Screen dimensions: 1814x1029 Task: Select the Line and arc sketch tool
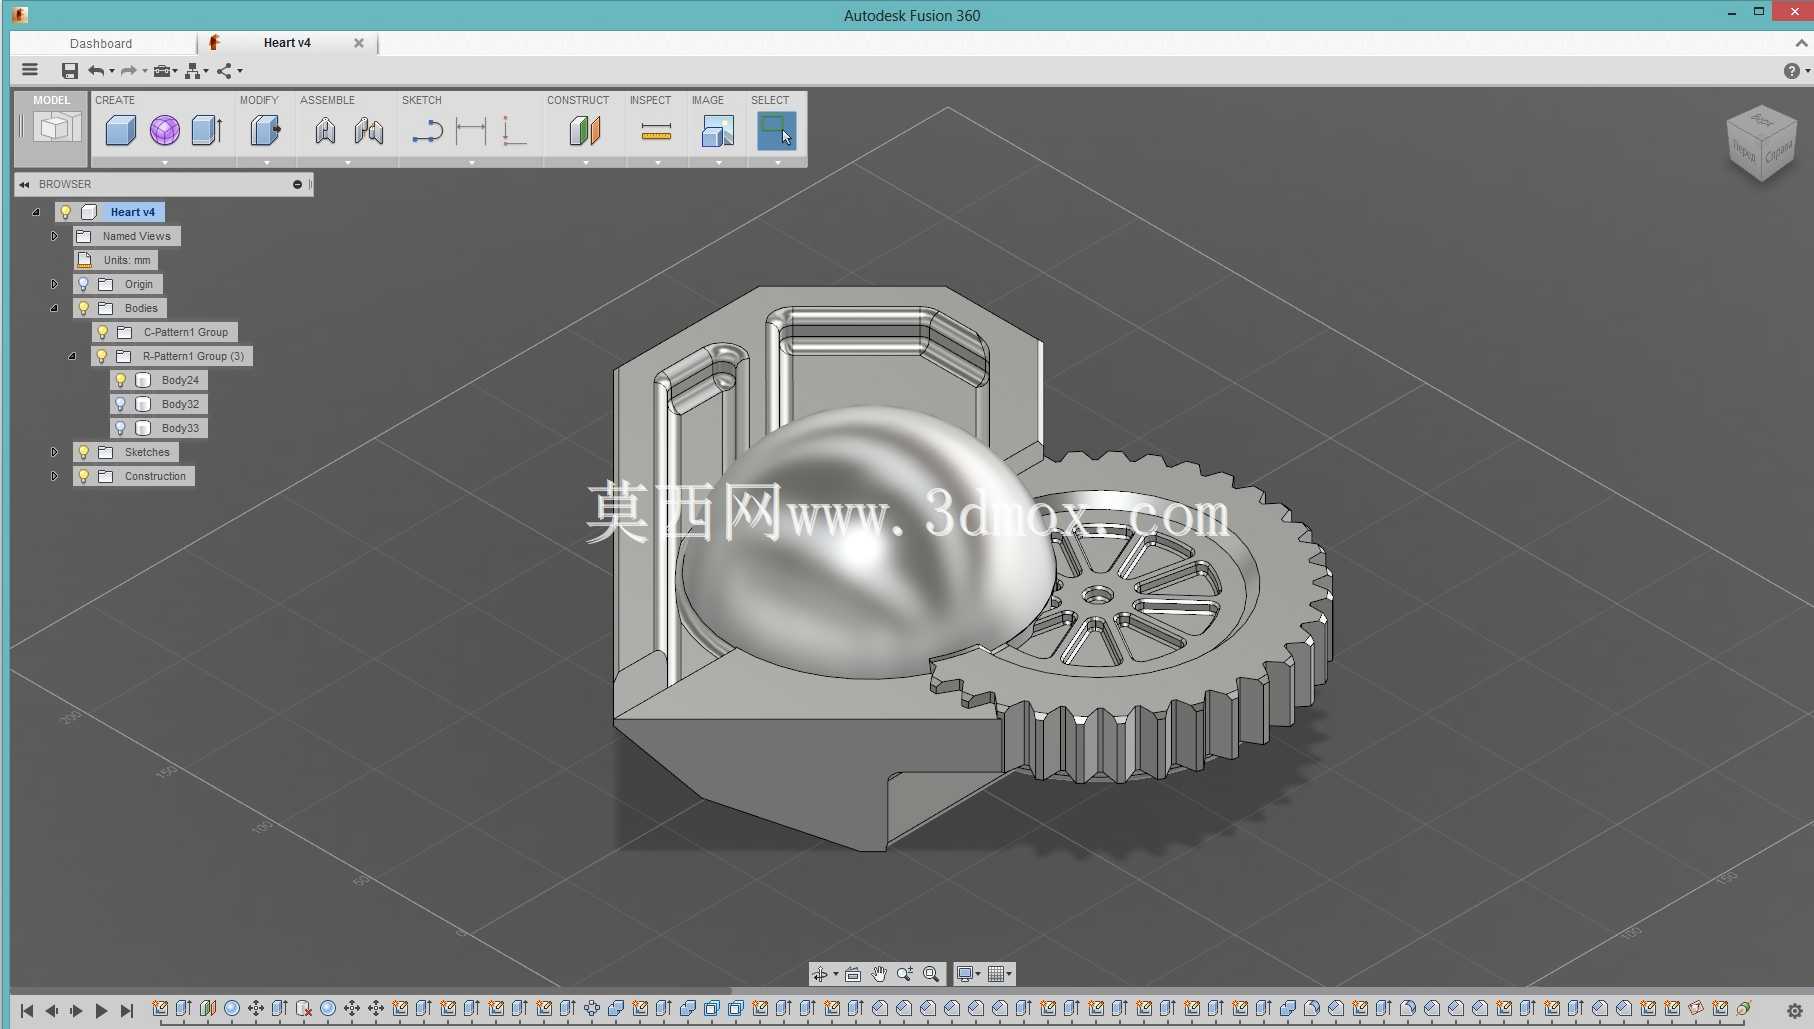tap(427, 131)
